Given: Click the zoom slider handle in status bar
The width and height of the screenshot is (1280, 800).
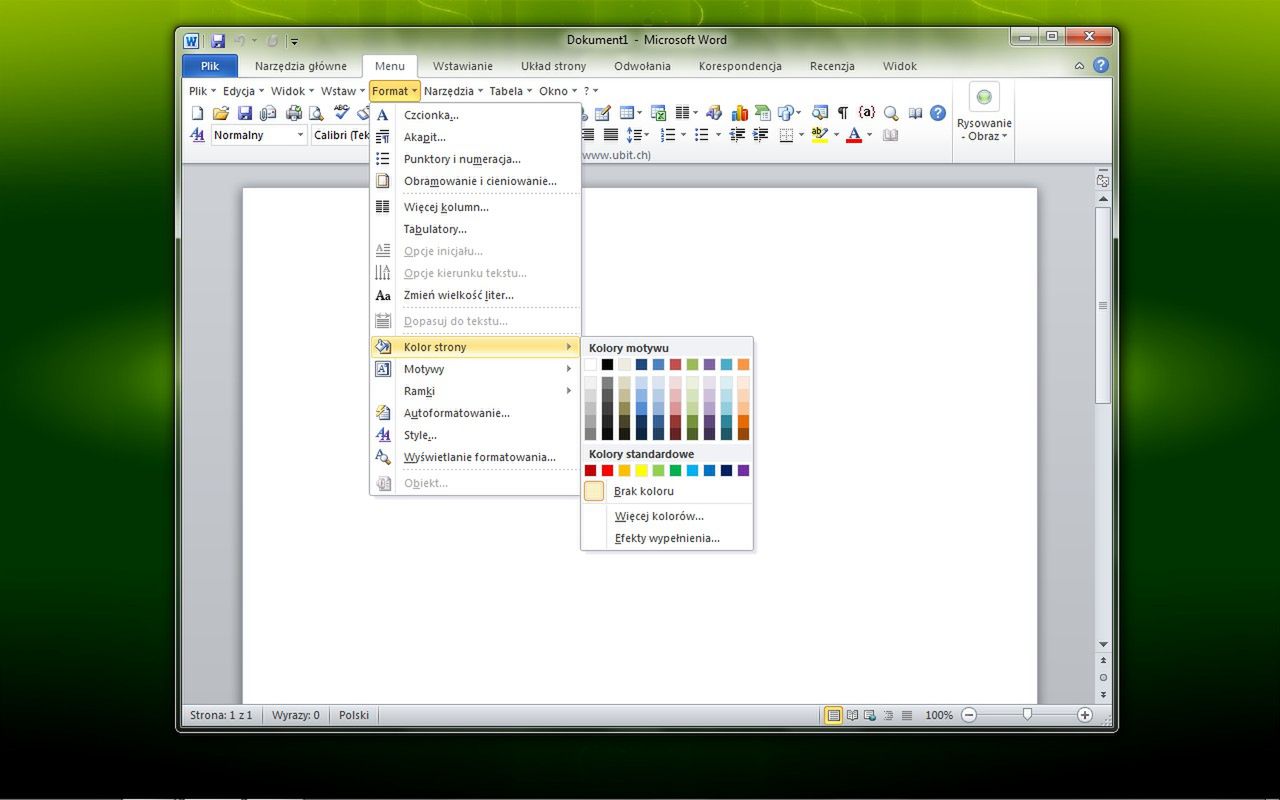Looking at the screenshot, I should click(1027, 715).
